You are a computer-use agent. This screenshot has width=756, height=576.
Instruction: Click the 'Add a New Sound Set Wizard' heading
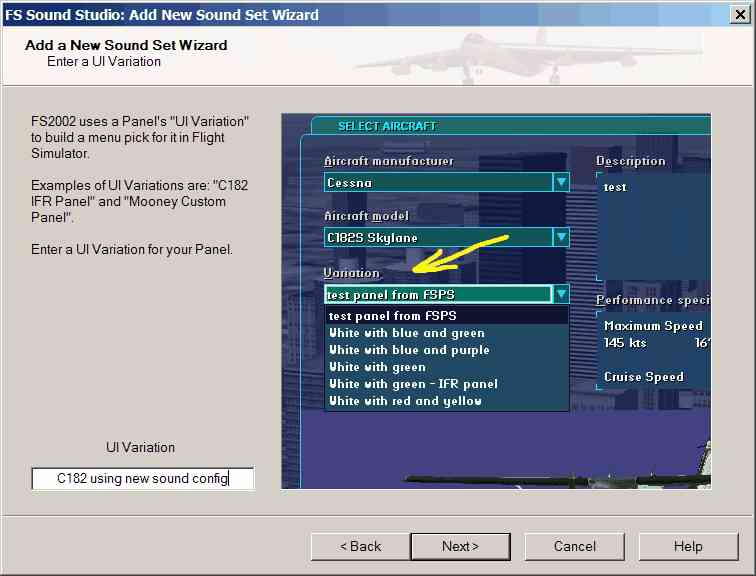click(126, 45)
